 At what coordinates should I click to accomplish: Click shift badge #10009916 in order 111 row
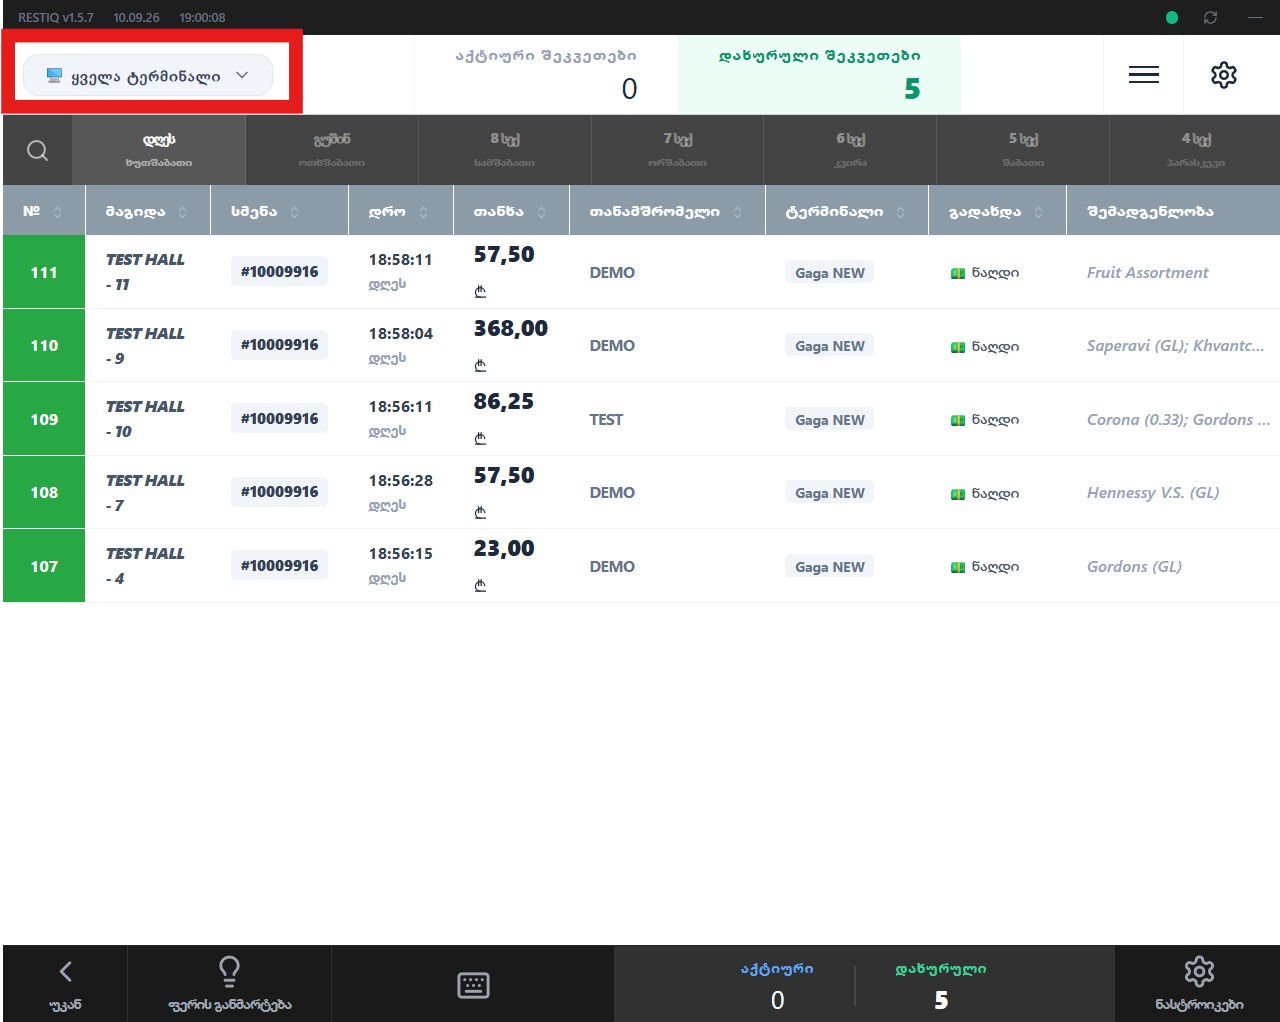[x=279, y=271]
